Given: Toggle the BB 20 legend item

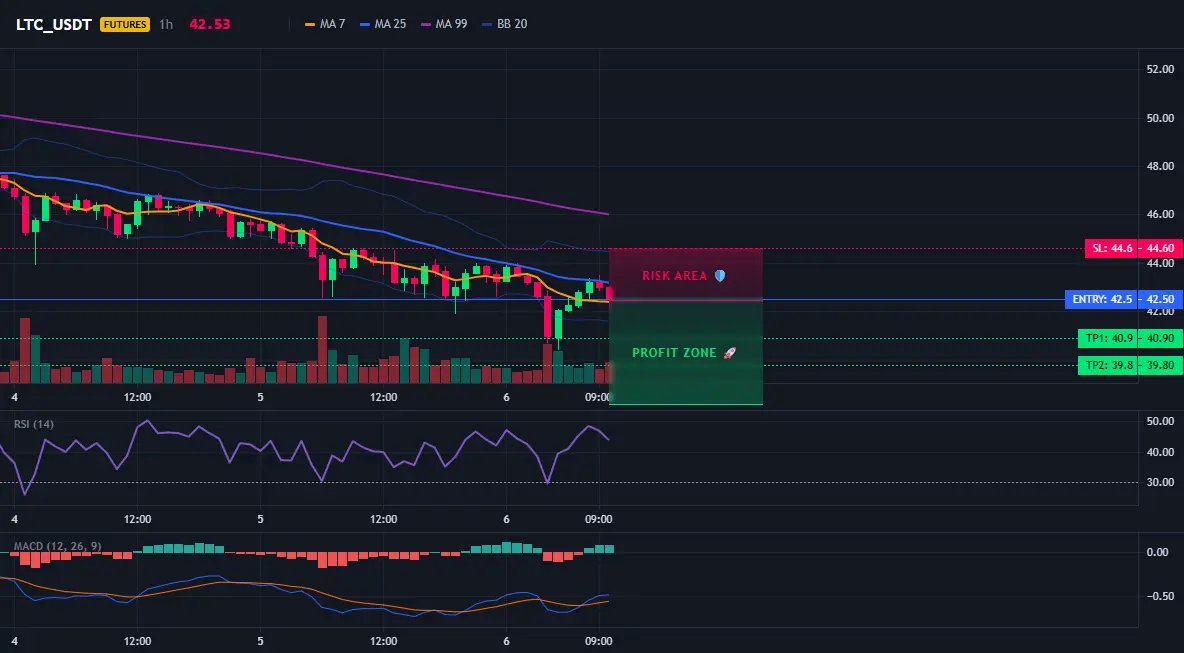Looking at the screenshot, I should (504, 24).
